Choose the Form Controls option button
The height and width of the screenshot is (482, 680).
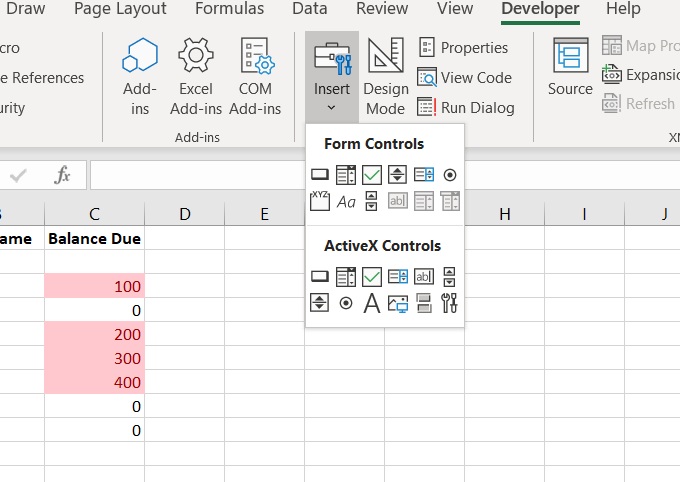tap(449, 175)
